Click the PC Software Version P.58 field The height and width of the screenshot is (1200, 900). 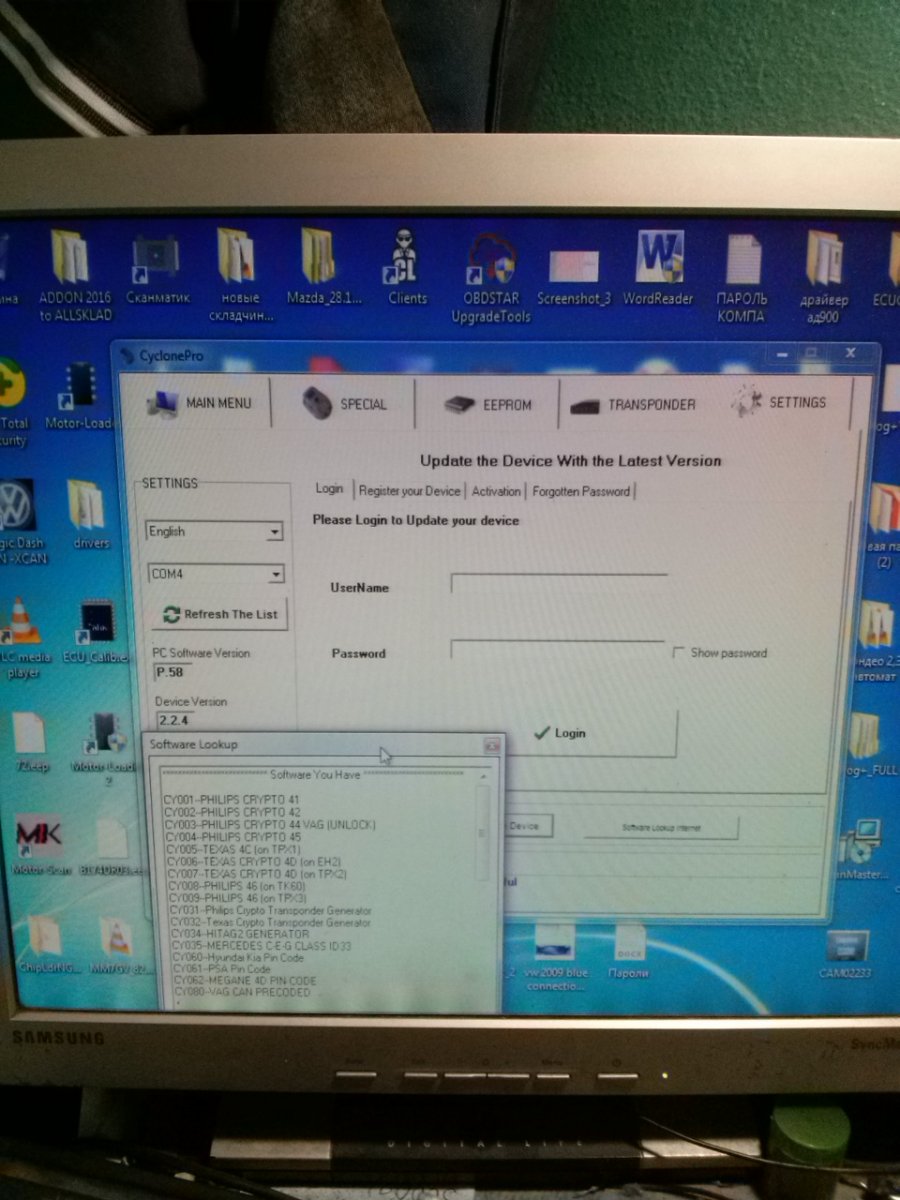tap(170, 673)
